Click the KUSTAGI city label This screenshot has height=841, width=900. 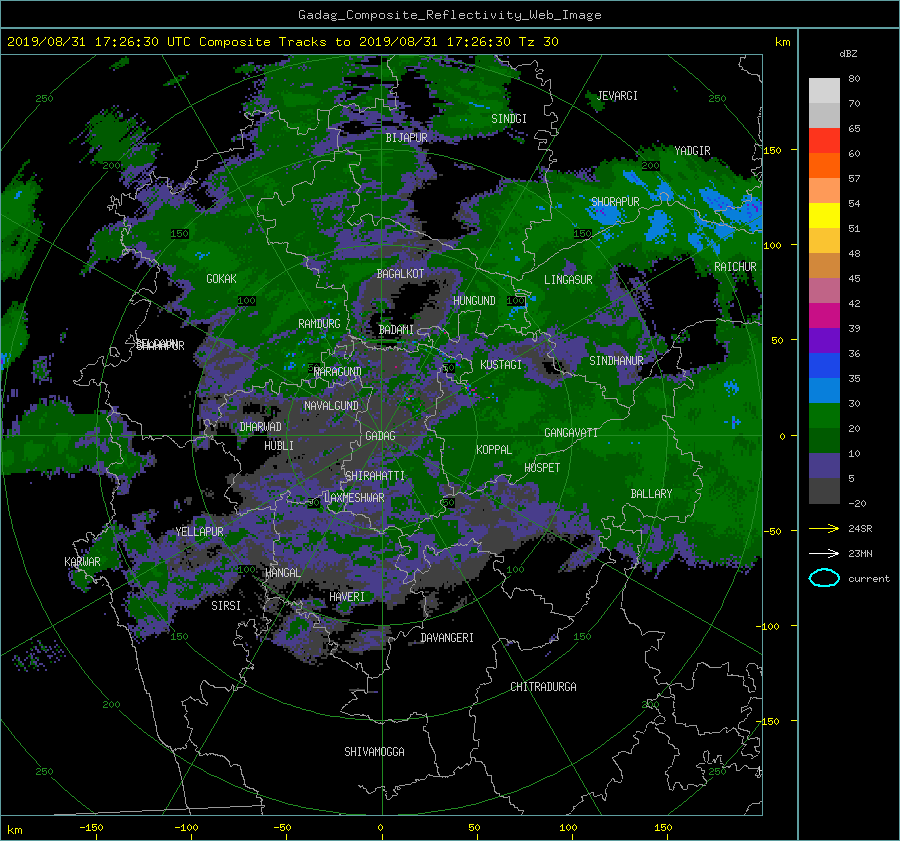[501, 365]
